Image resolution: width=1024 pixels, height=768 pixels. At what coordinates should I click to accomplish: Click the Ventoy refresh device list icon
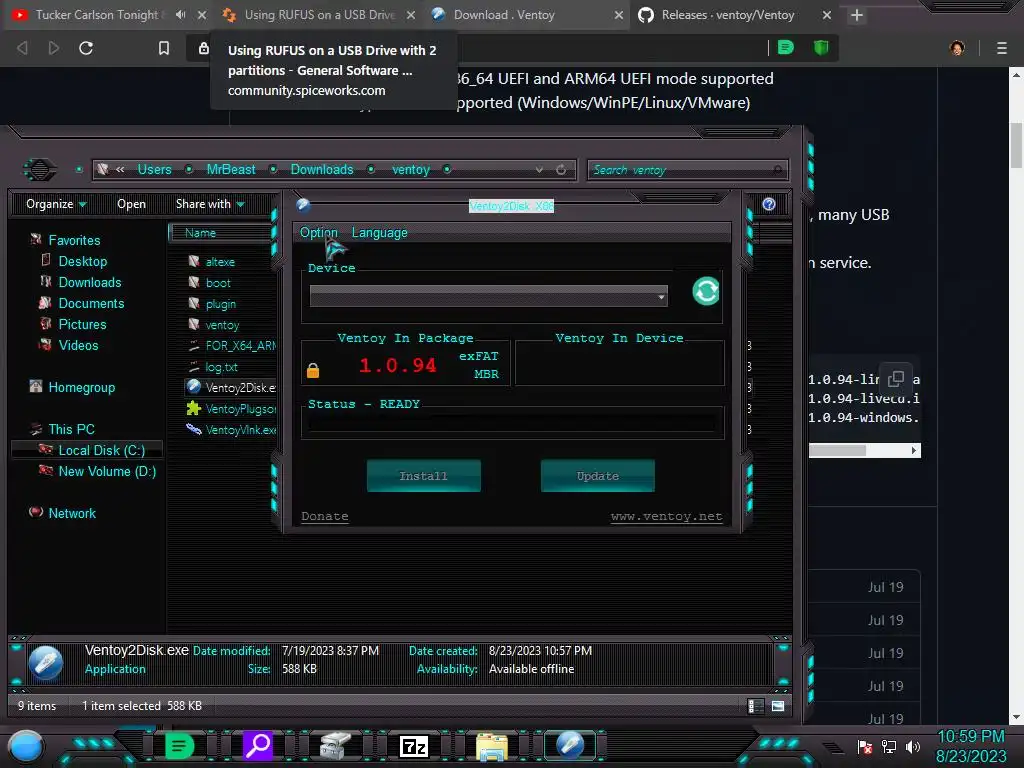tap(706, 291)
